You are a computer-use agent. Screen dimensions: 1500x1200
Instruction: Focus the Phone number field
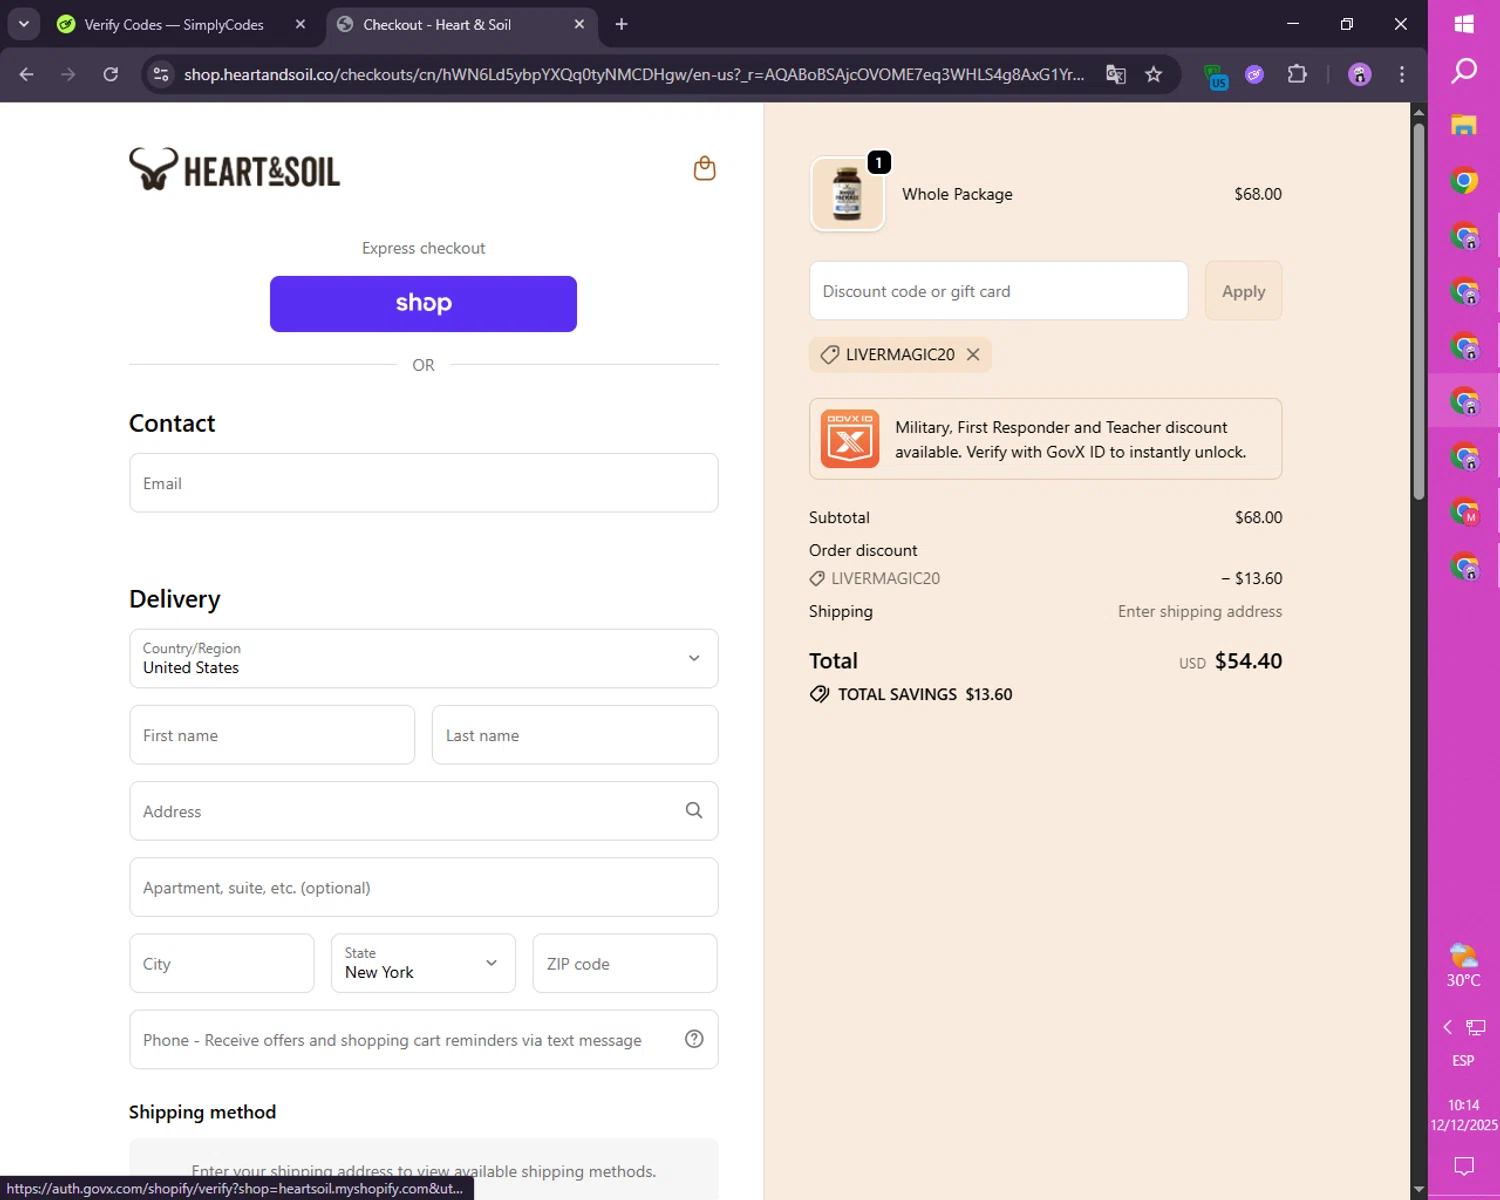coord(423,1039)
